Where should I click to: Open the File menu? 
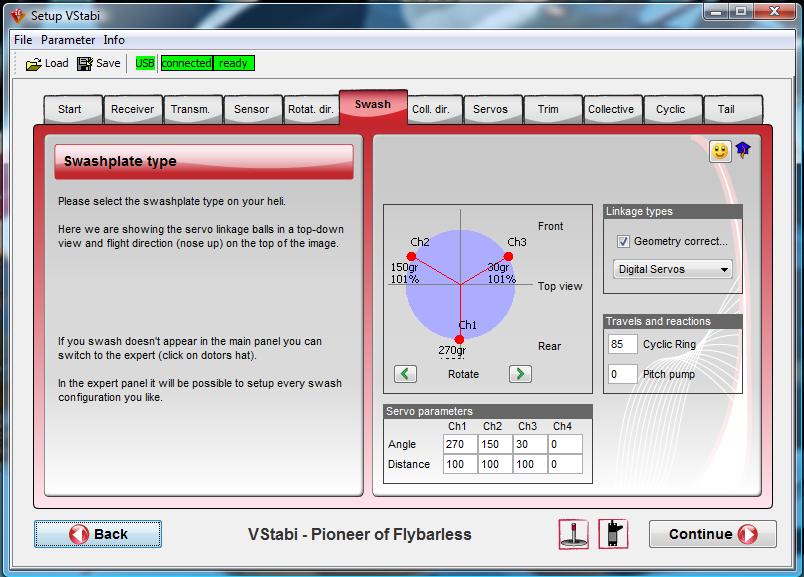click(x=23, y=40)
